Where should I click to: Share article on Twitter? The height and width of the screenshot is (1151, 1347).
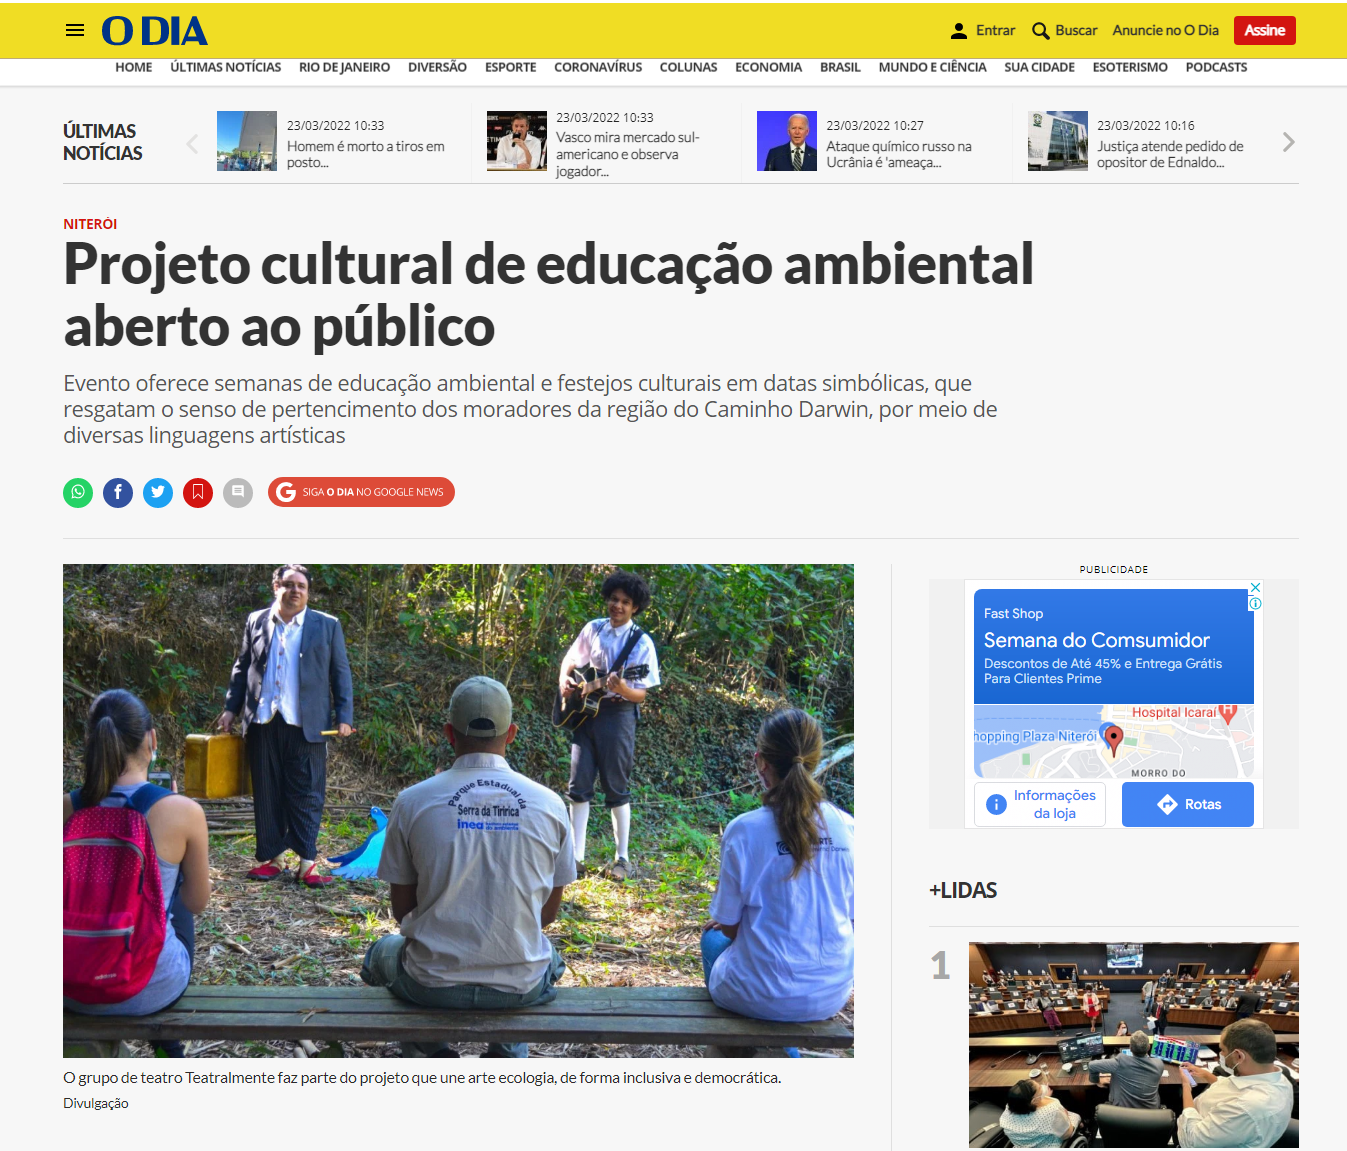158,492
